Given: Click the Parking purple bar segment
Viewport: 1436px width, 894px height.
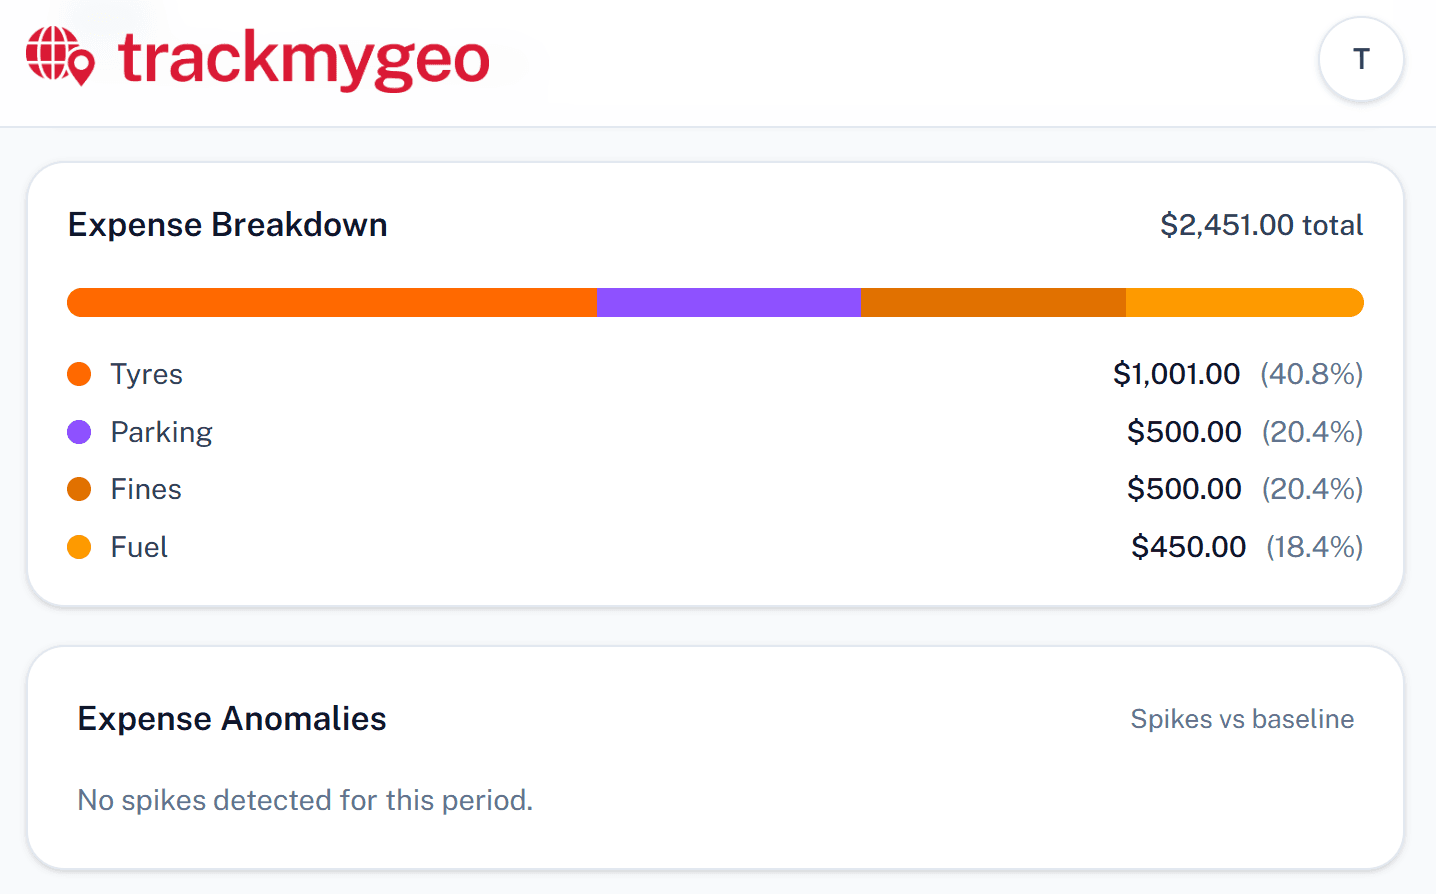Looking at the screenshot, I should [x=728, y=301].
